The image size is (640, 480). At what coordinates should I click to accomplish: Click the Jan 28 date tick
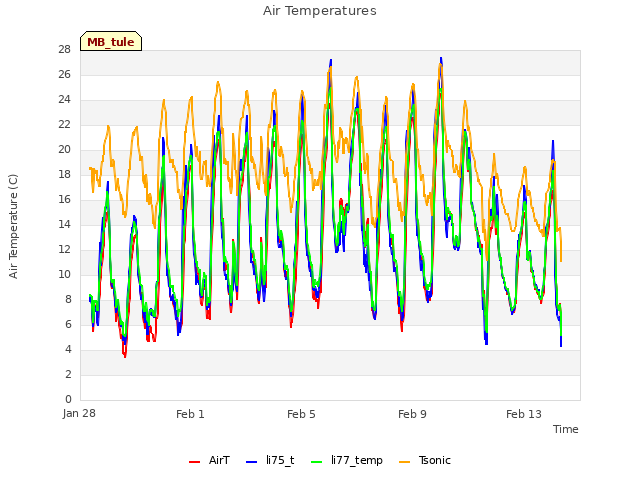[79, 413]
